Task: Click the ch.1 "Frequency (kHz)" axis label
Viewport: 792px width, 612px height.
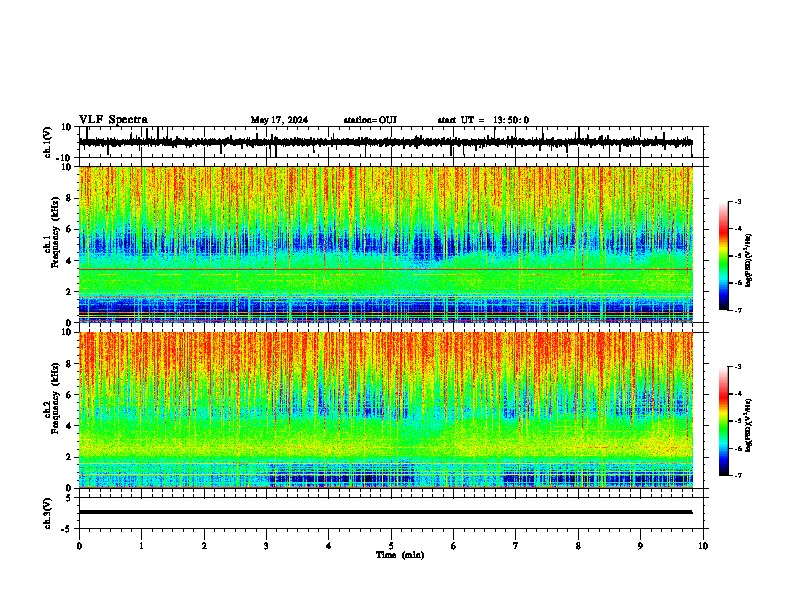Action: pyautogui.click(x=56, y=233)
